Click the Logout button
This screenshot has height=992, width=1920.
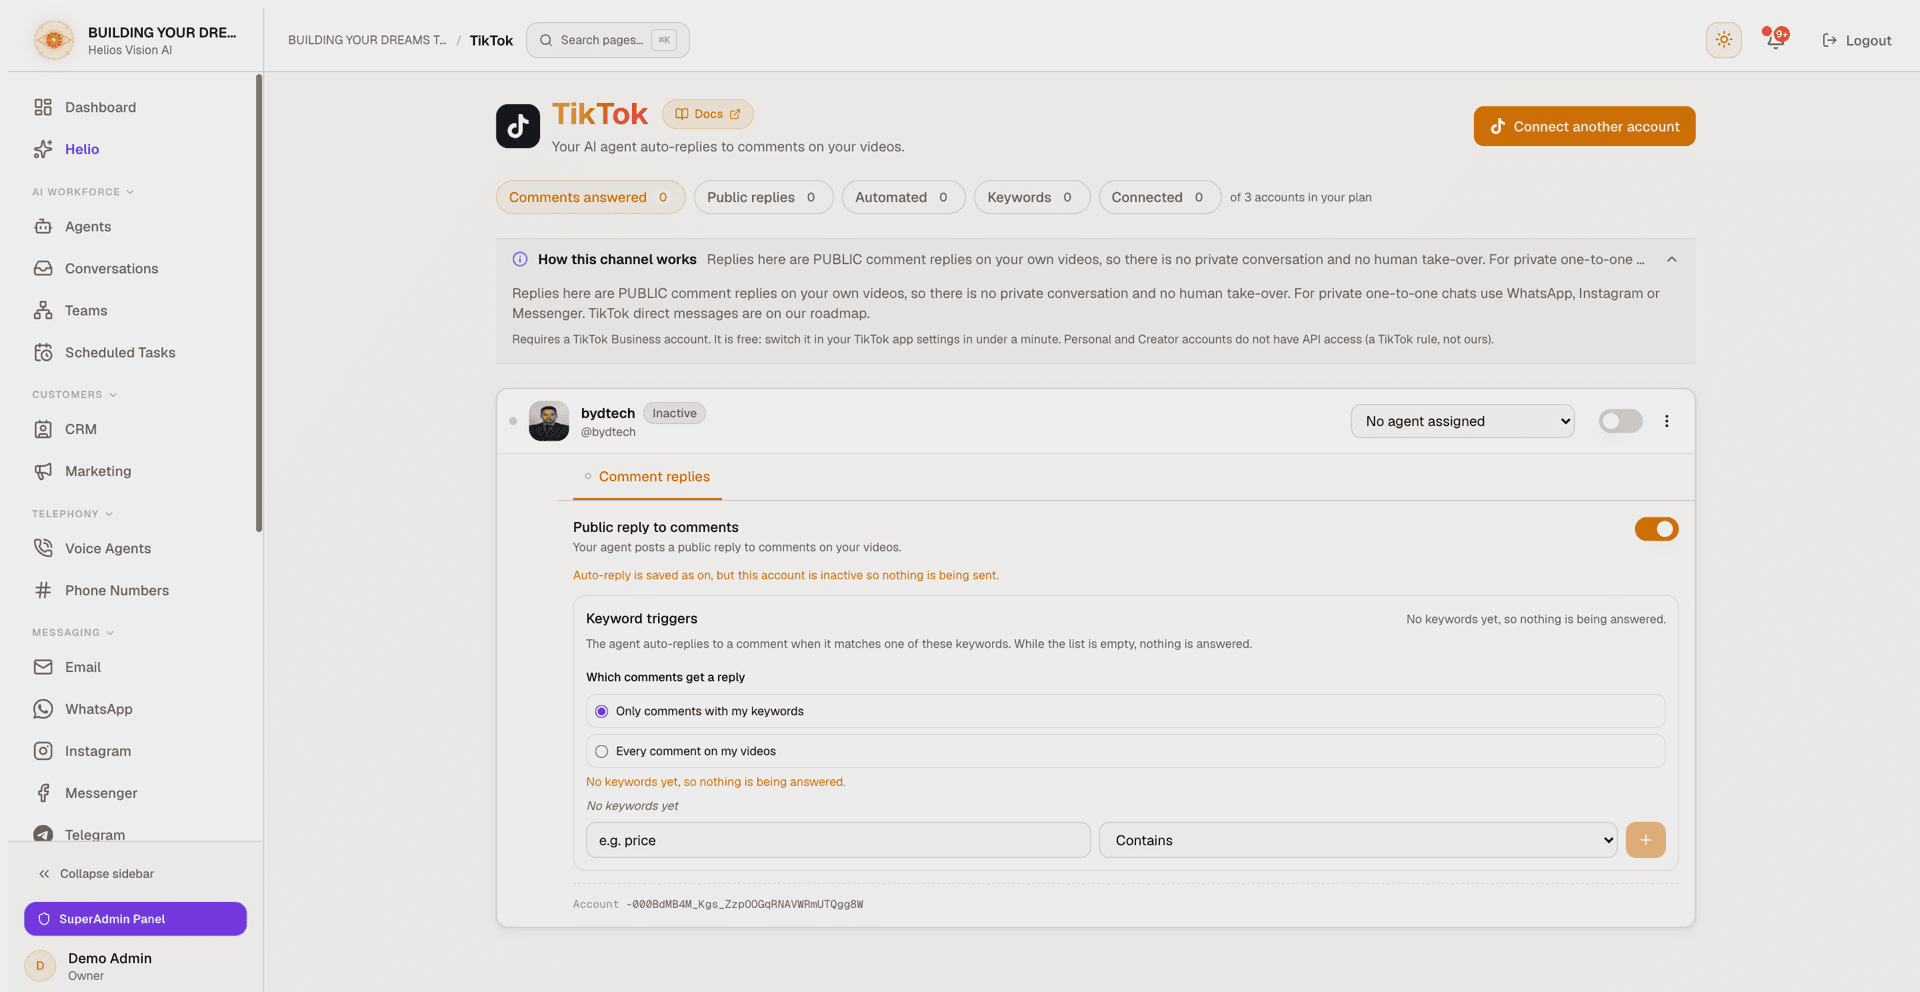(x=1857, y=41)
